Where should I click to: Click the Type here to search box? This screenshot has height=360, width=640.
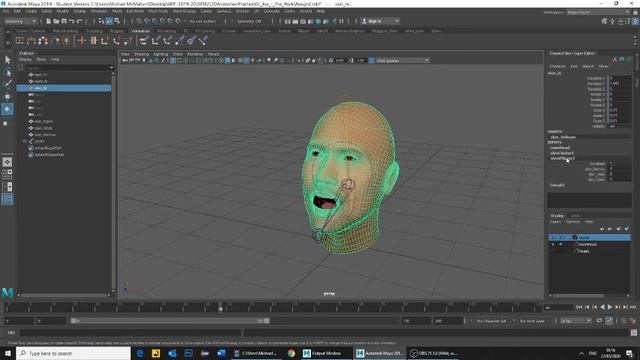point(73,353)
